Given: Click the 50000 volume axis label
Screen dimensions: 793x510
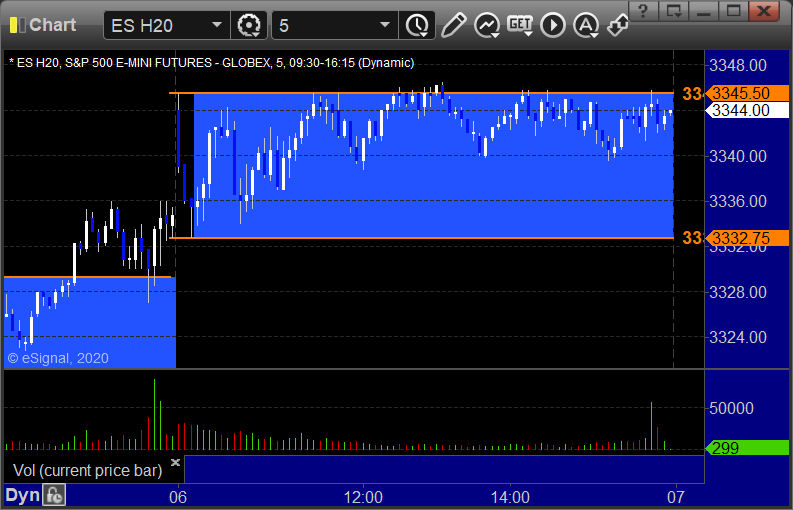Looking at the screenshot, I should (x=731, y=408).
